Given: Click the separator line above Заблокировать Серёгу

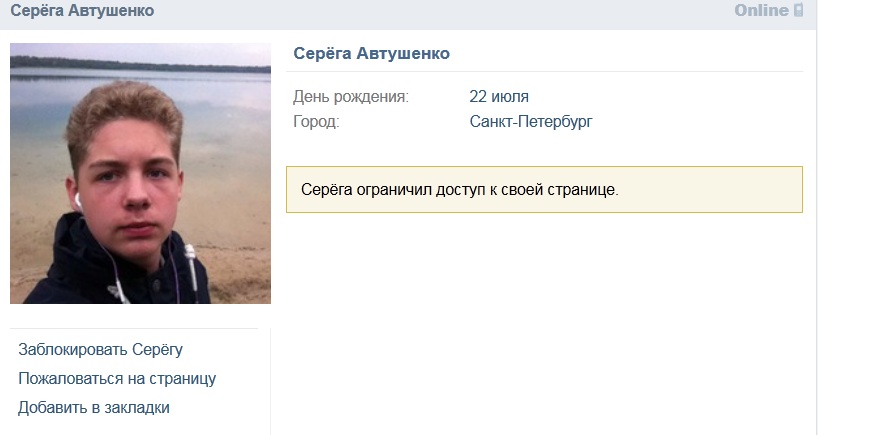Looking at the screenshot, I should pyautogui.click(x=134, y=328).
